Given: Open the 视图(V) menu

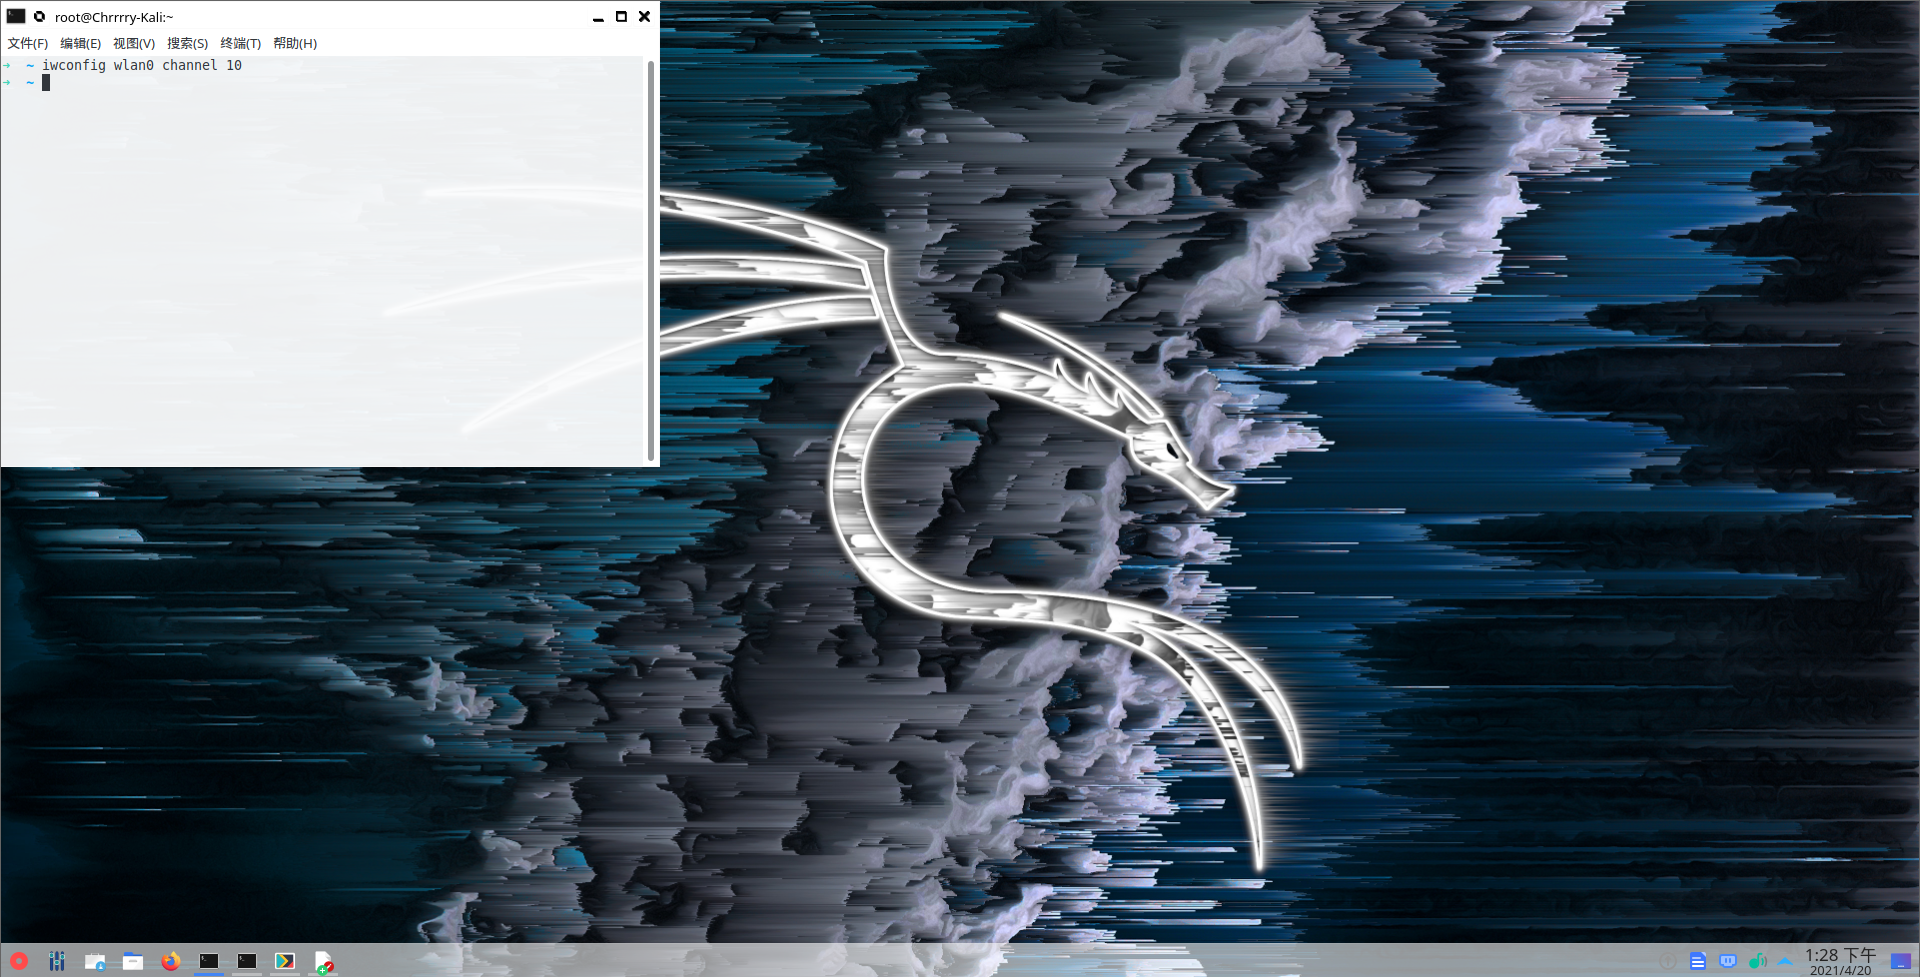Looking at the screenshot, I should point(134,43).
